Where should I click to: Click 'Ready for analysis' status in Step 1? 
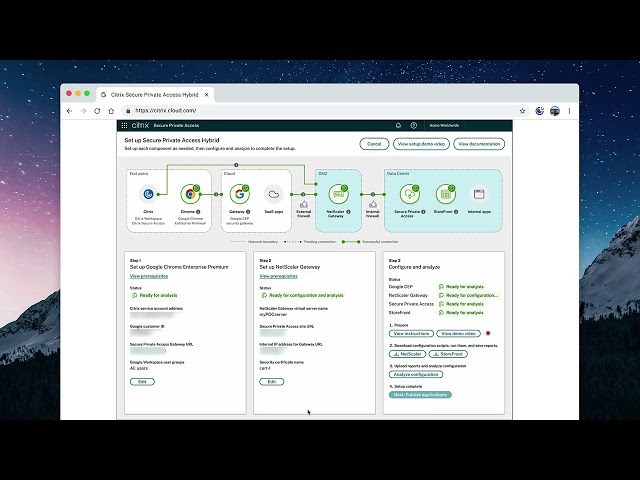[156, 295]
